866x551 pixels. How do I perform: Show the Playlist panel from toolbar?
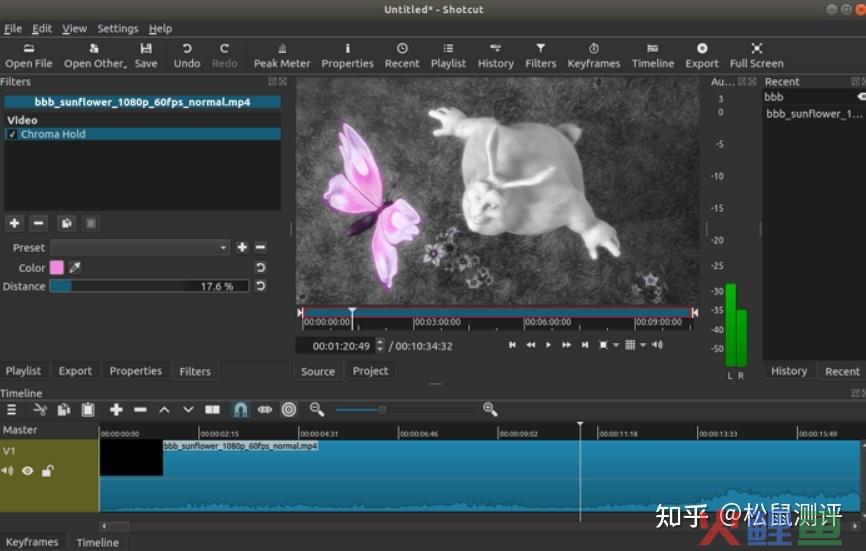pos(448,56)
